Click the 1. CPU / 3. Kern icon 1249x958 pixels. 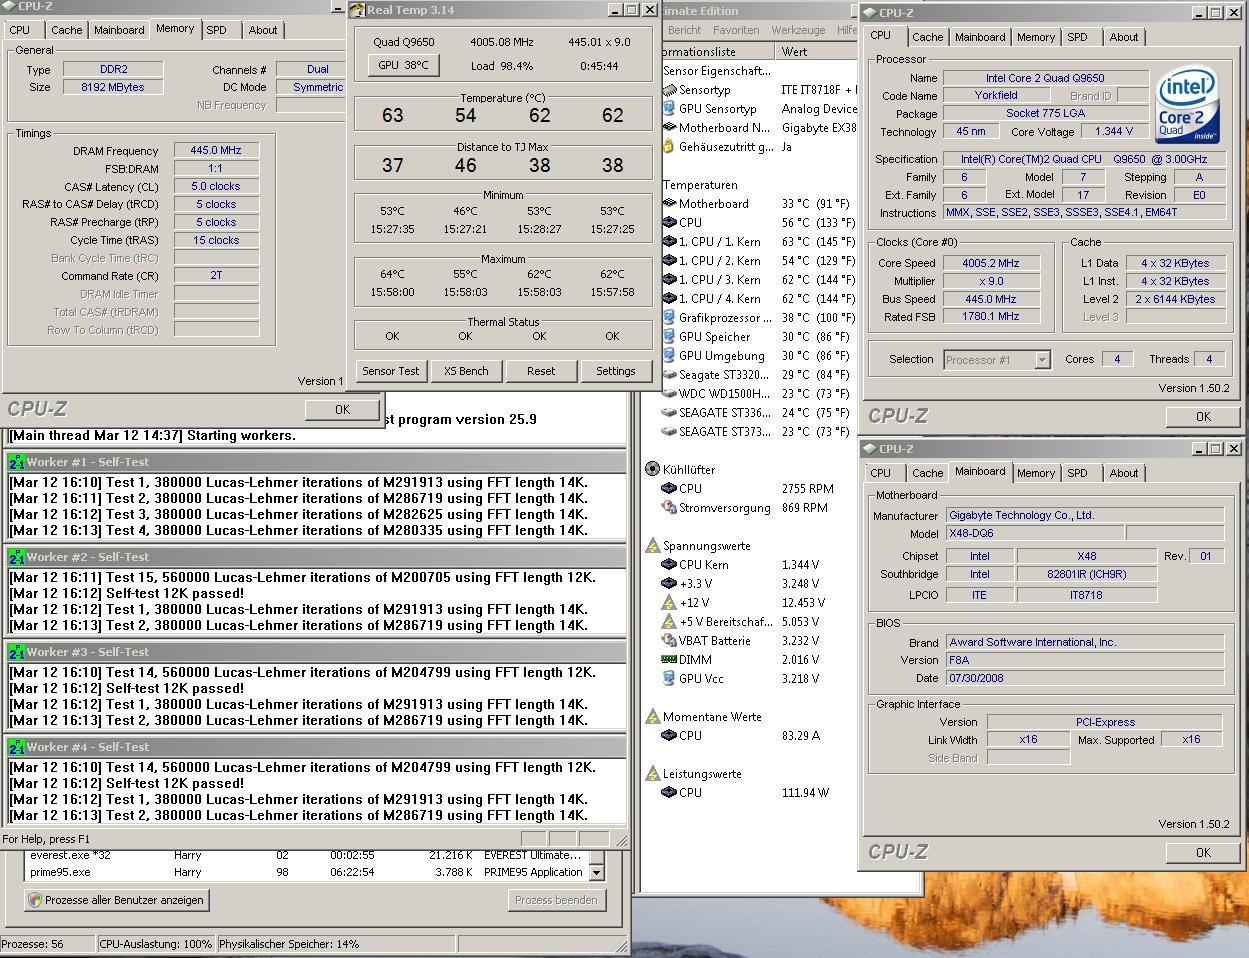tap(669, 280)
